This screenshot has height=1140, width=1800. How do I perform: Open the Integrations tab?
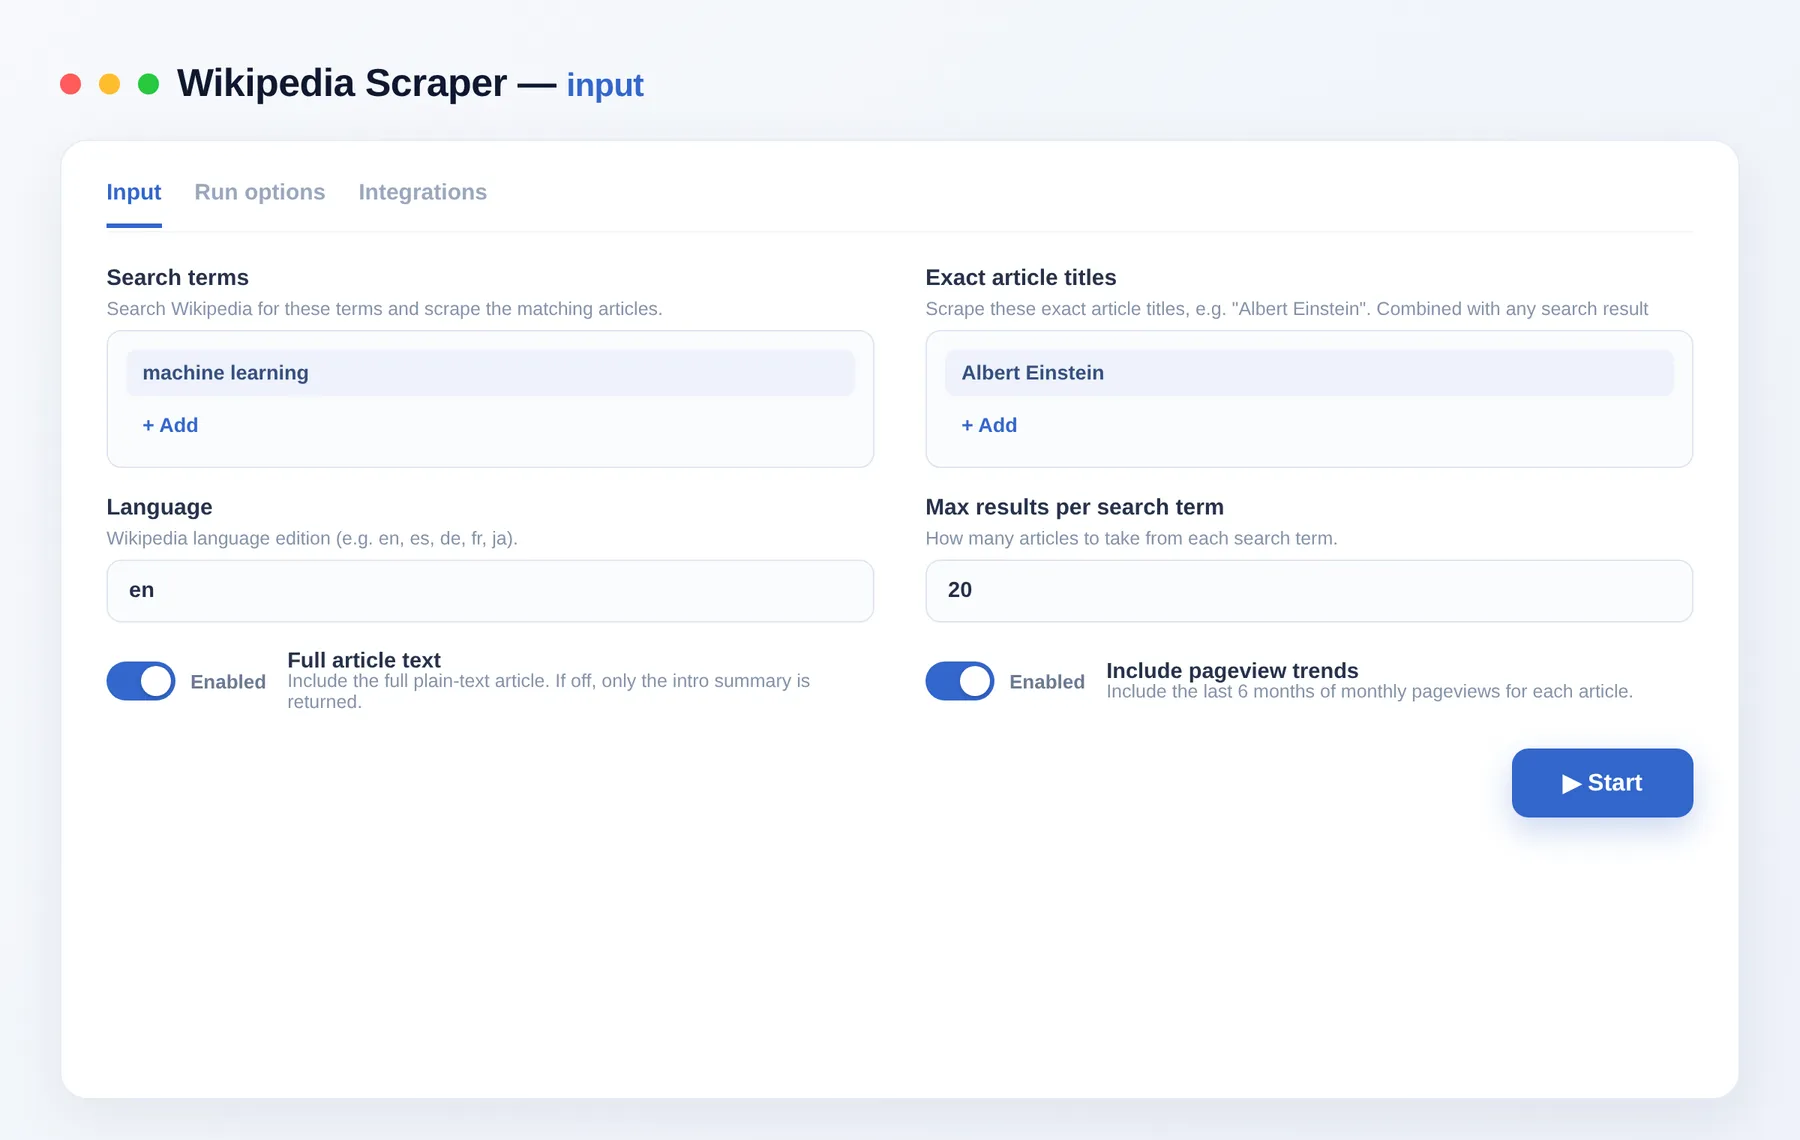(423, 192)
